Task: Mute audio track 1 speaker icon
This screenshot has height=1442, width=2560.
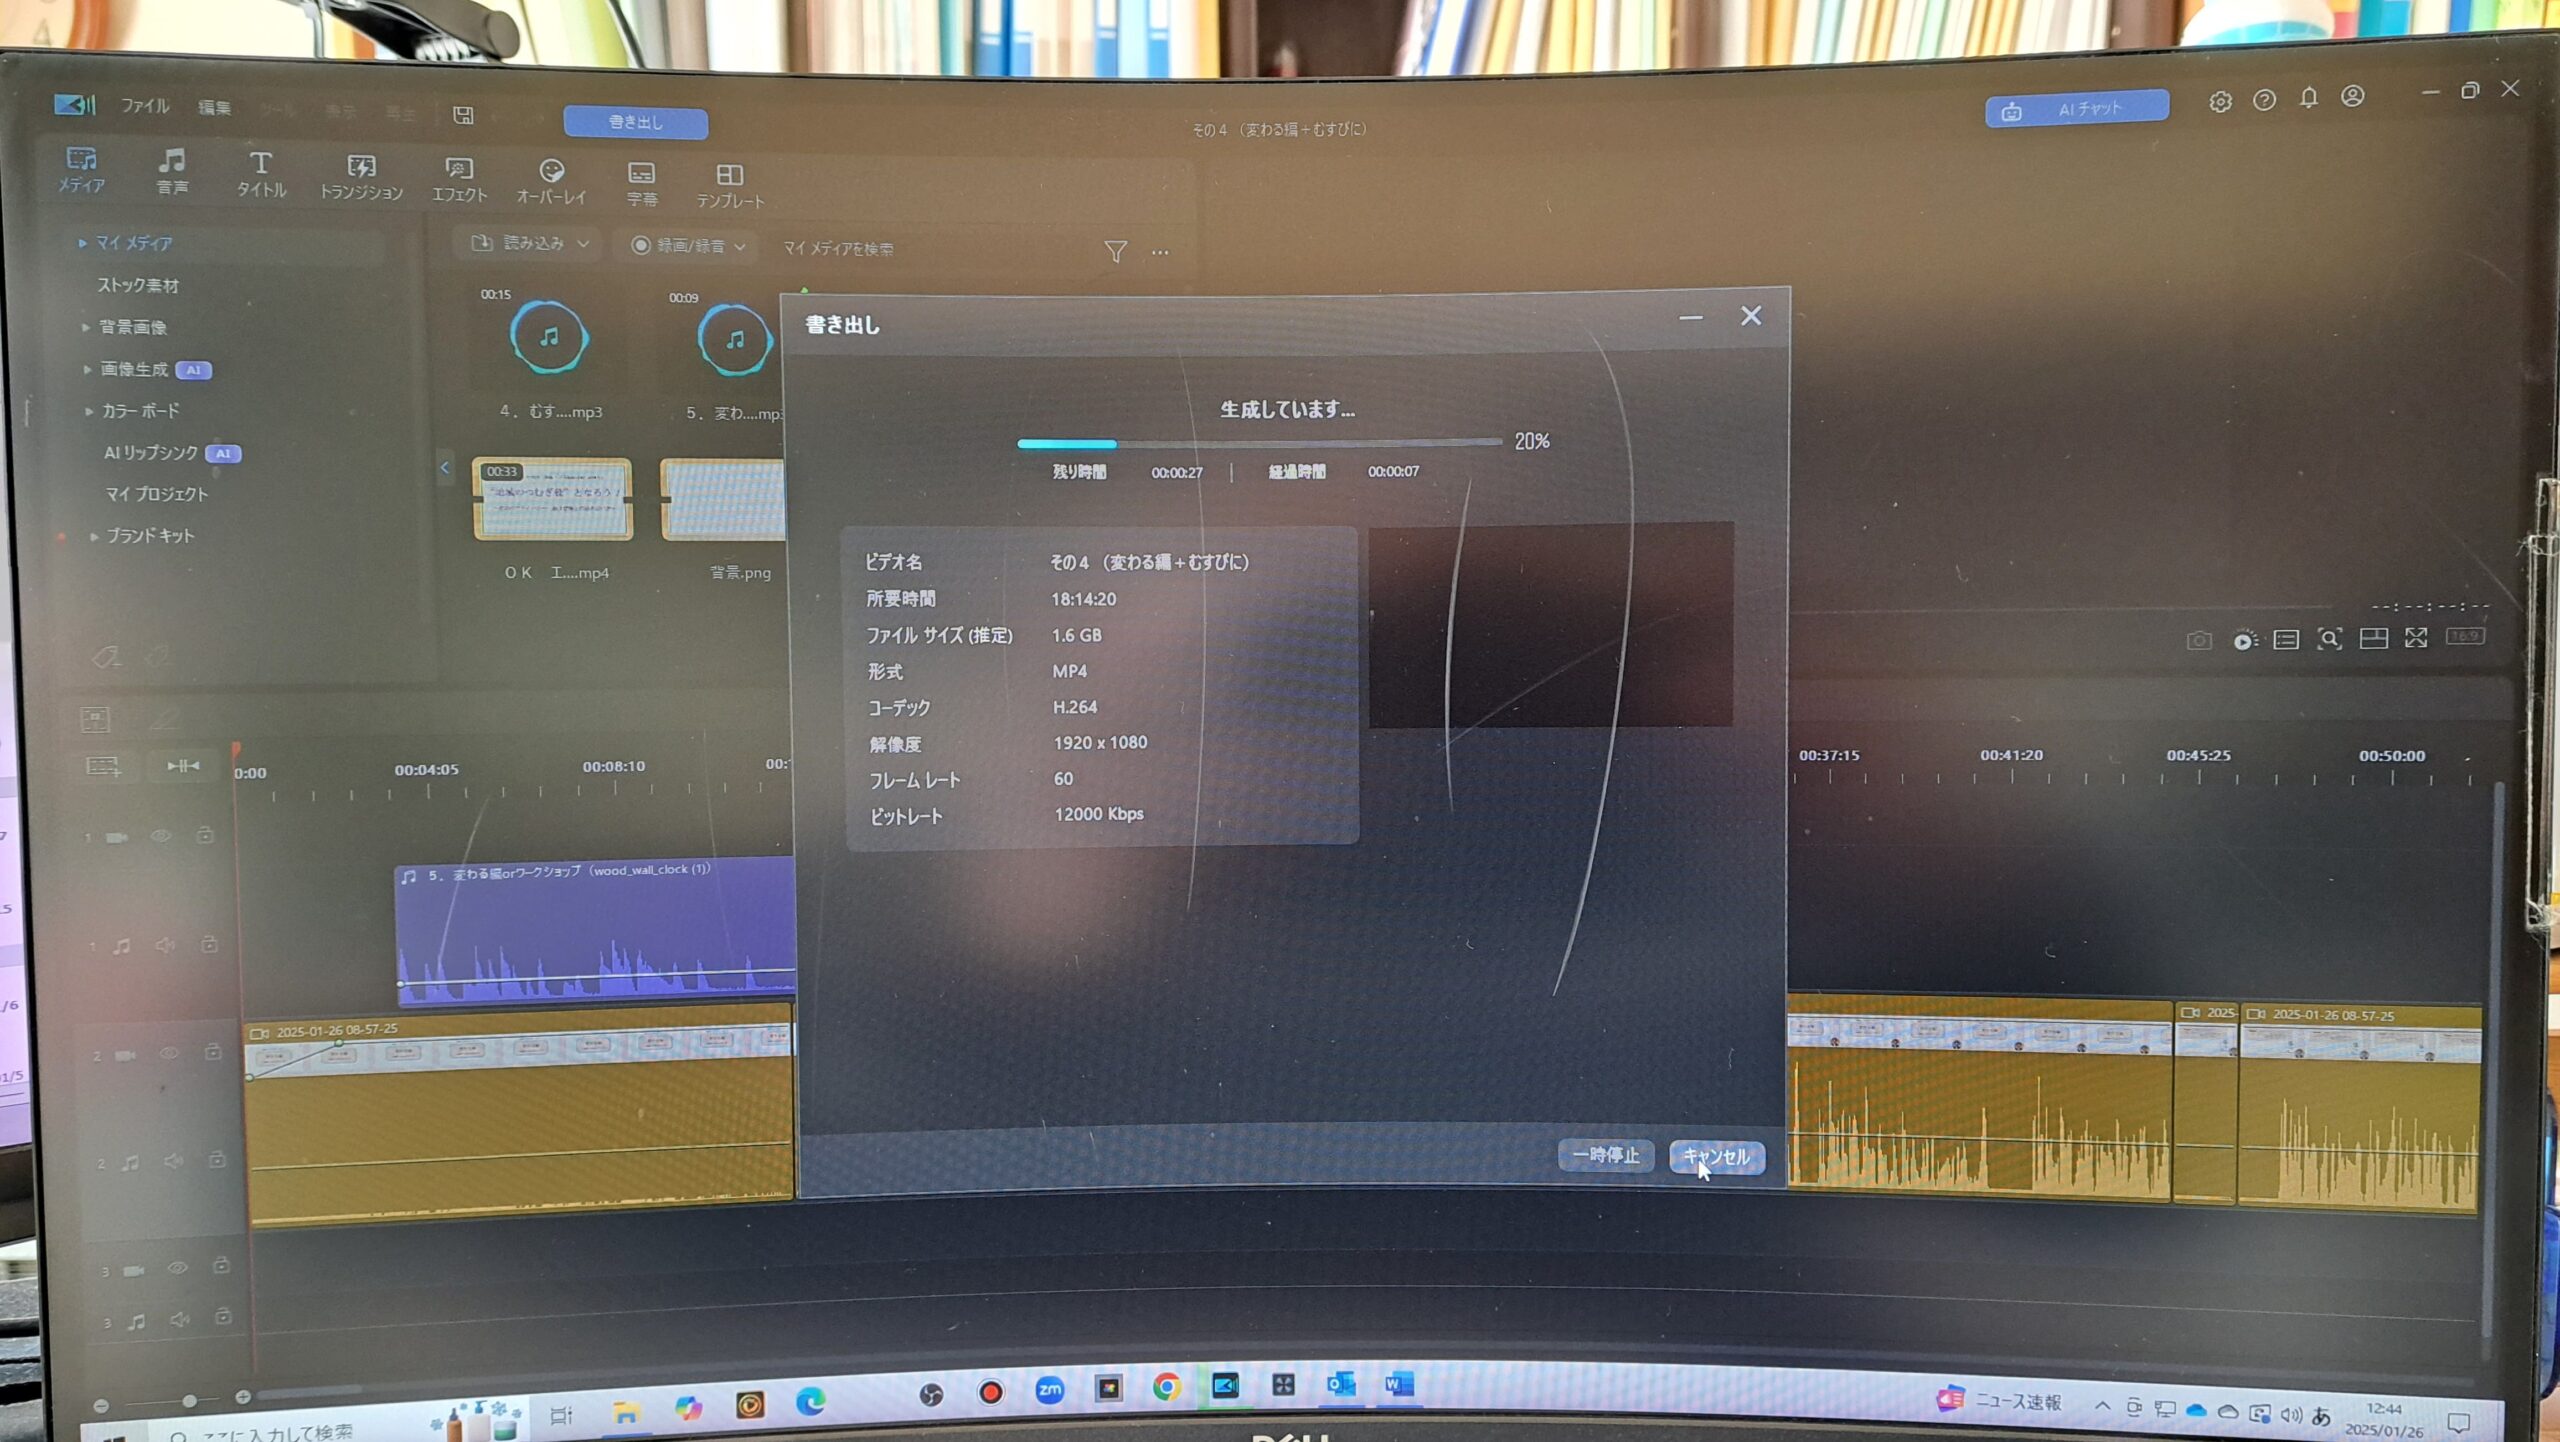Action: click(165, 945)
